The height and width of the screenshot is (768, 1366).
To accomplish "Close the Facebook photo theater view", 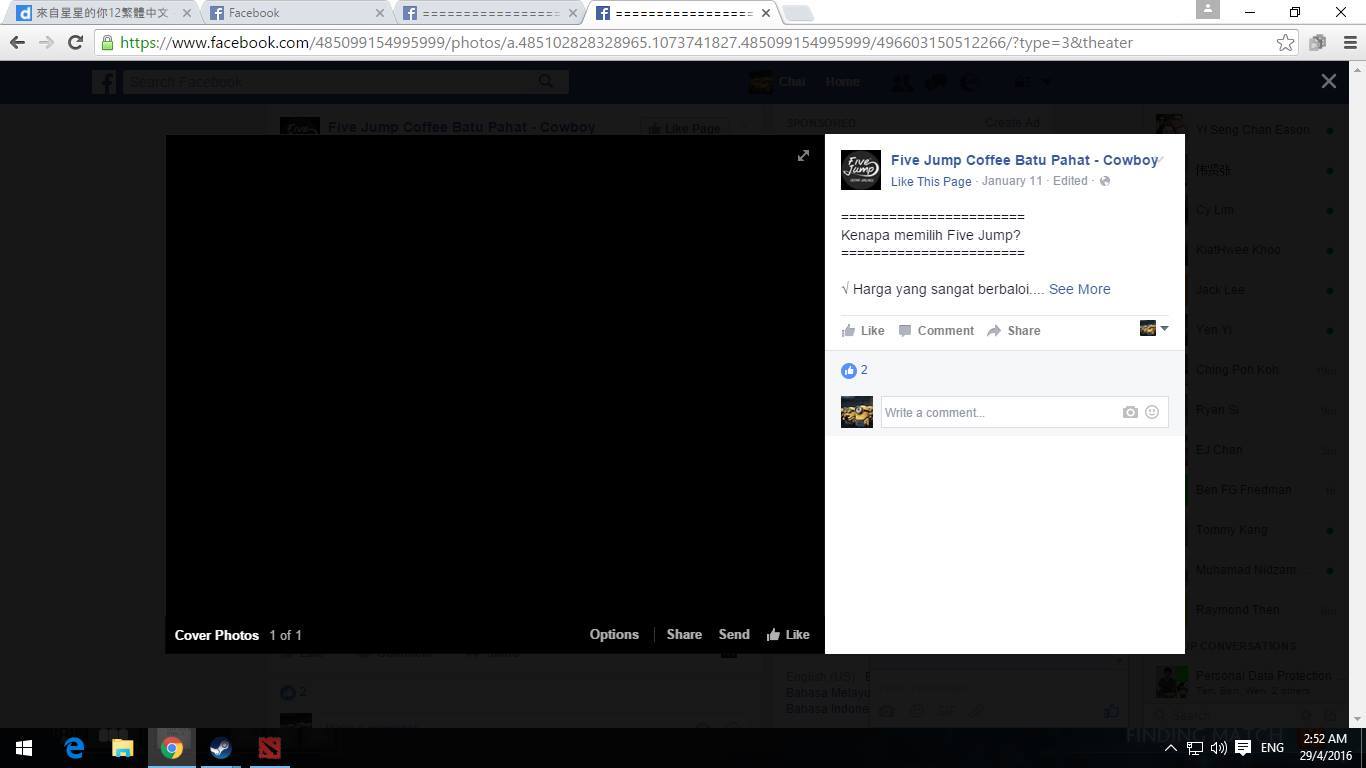I will point(1328,82).
